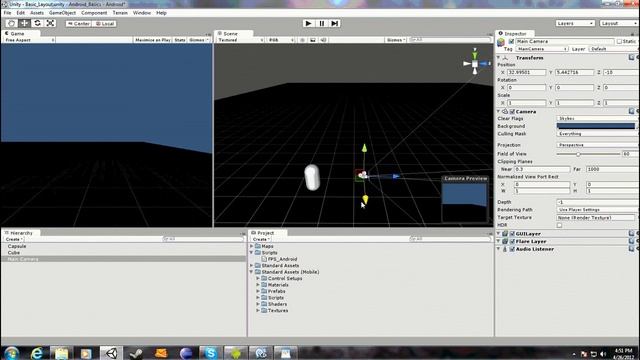Open the game object icon picker in Inspector

click(x=502, y=42)
